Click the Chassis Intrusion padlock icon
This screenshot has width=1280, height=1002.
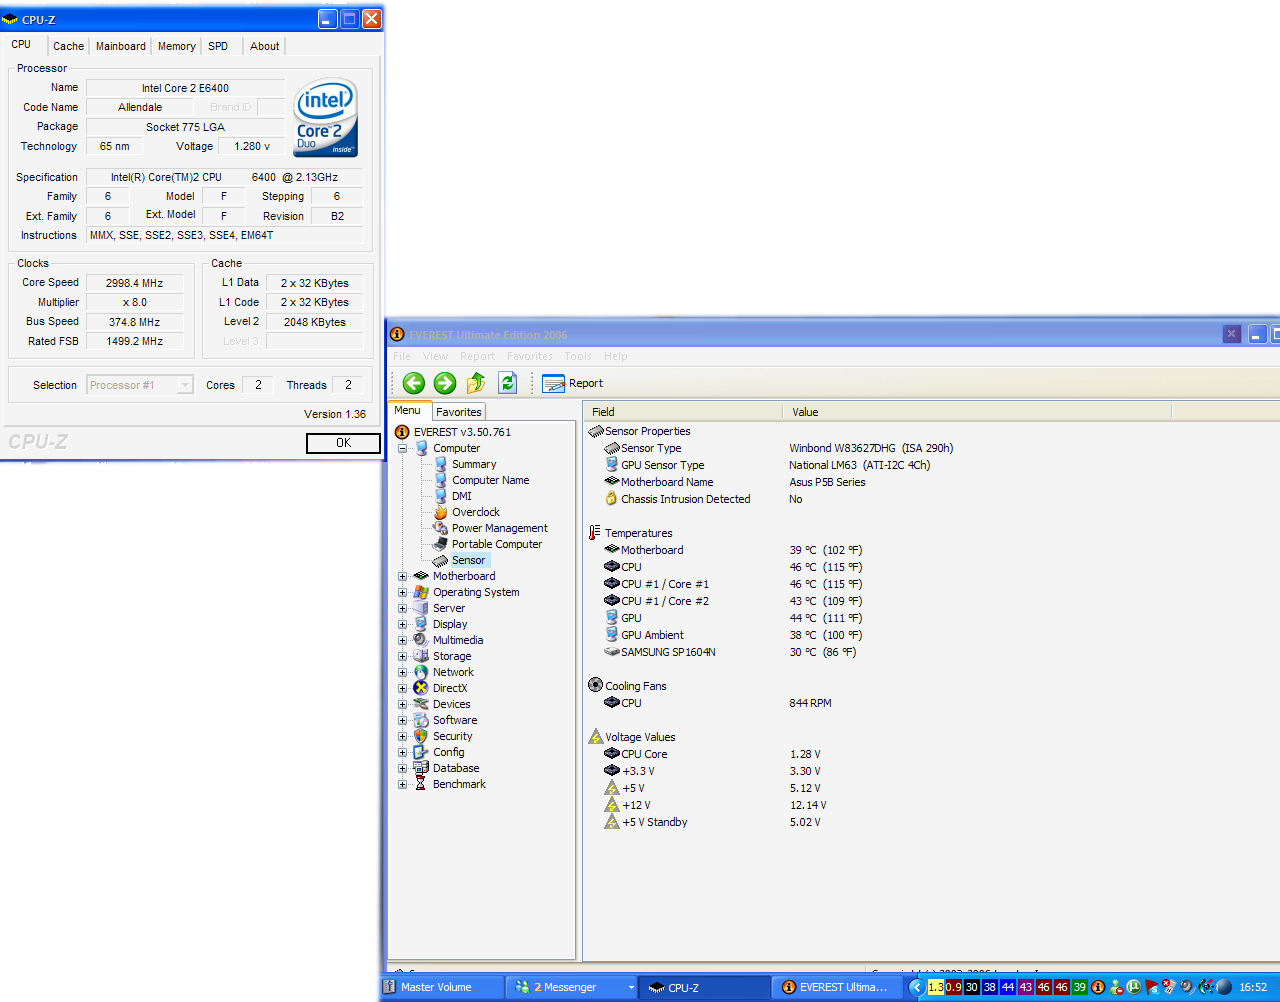pos(611,499)
